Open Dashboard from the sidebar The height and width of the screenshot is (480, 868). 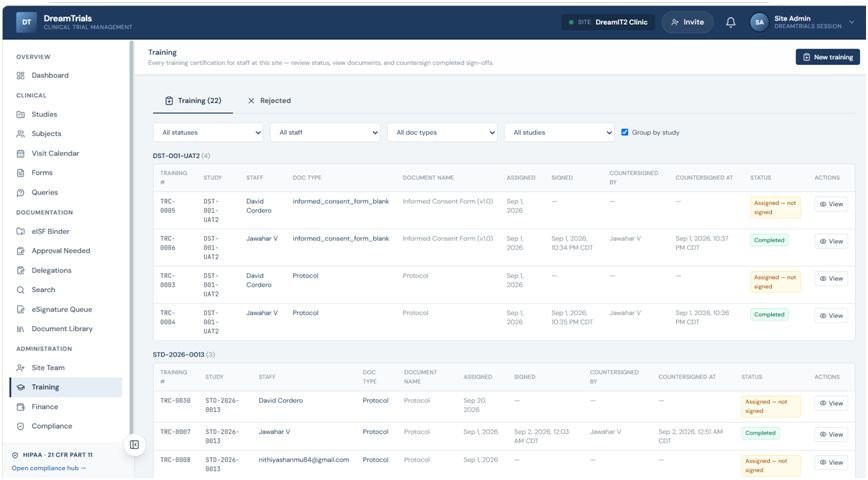point(65,75)
